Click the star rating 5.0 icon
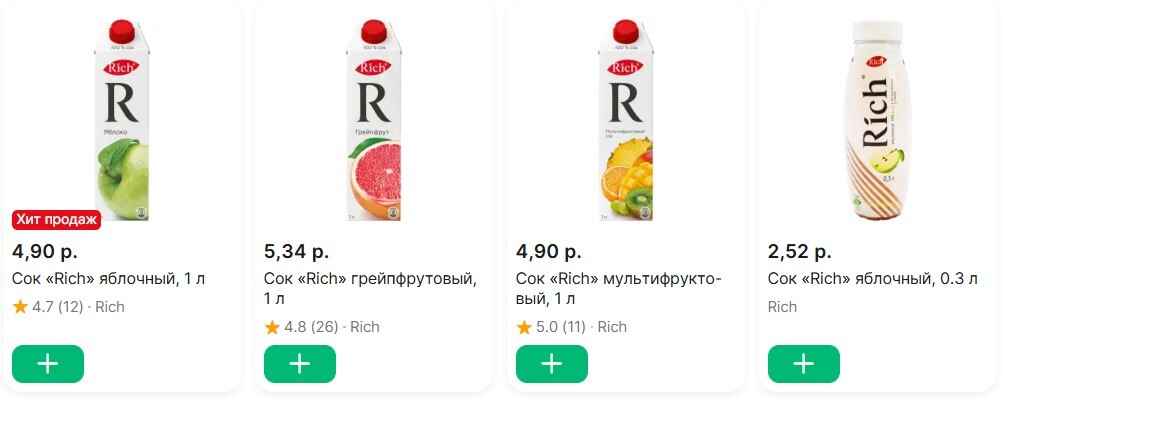Viewport: 1174px width, 431px height. 524,327
